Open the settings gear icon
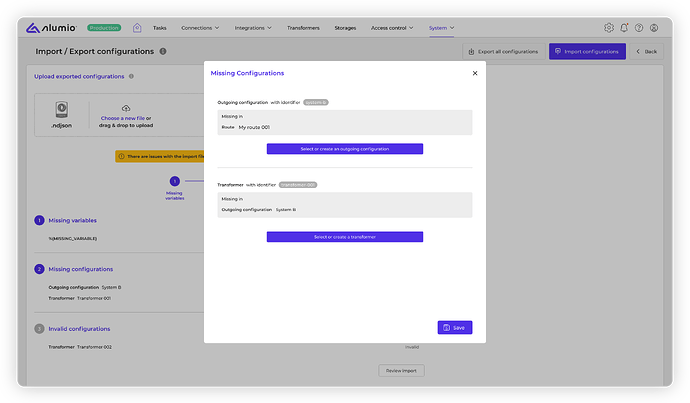The width and height of the screenshot is (690, 403). tap(609, 28)
